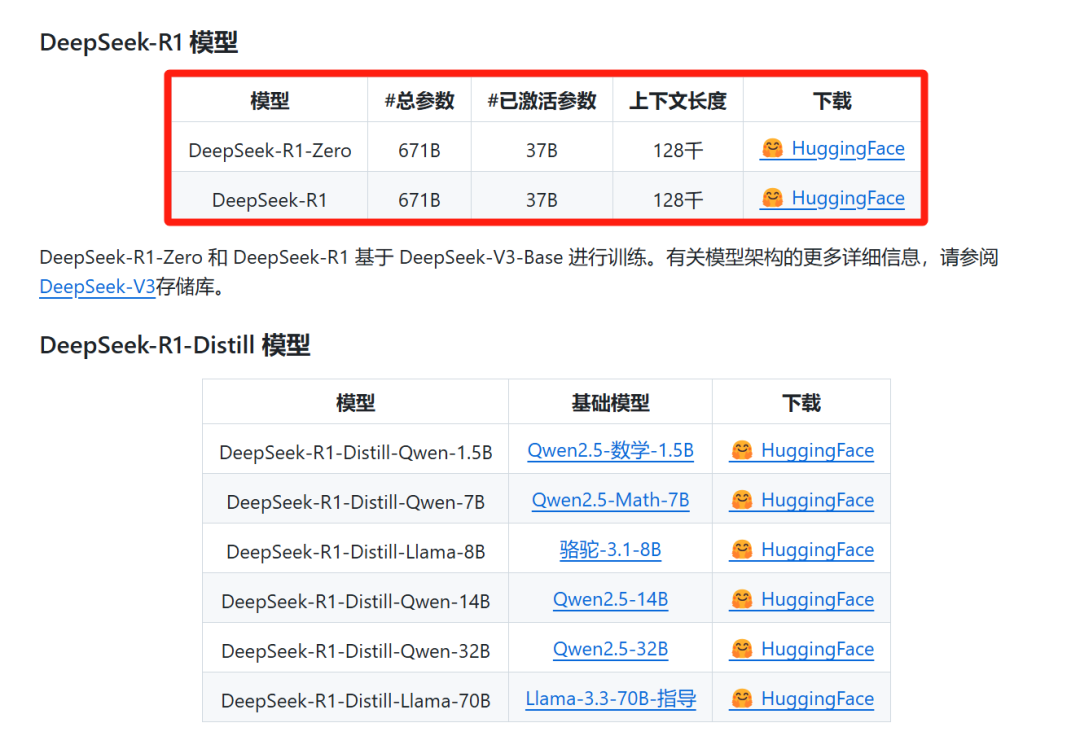Open the Qwen2.5-数学-1.5B base model link
Screen dimensions: 1080x736
(x=610, y=450)
